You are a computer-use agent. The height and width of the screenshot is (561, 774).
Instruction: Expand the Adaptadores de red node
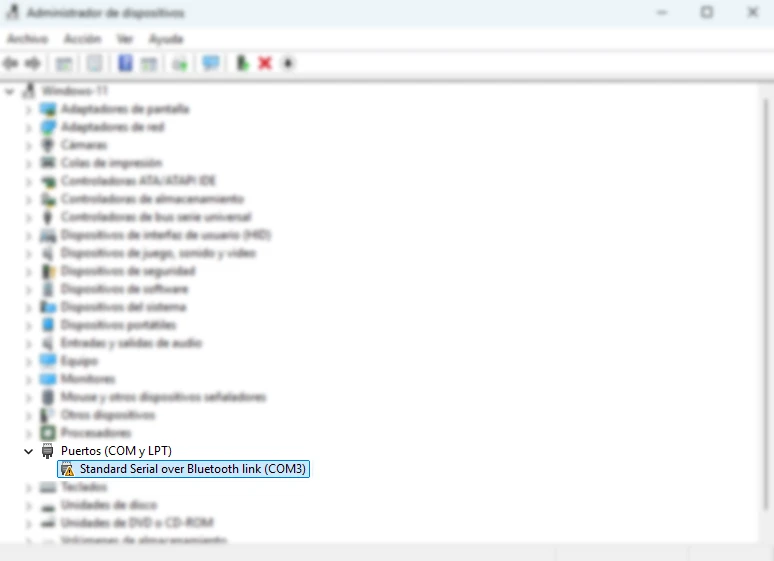point(28,127)
